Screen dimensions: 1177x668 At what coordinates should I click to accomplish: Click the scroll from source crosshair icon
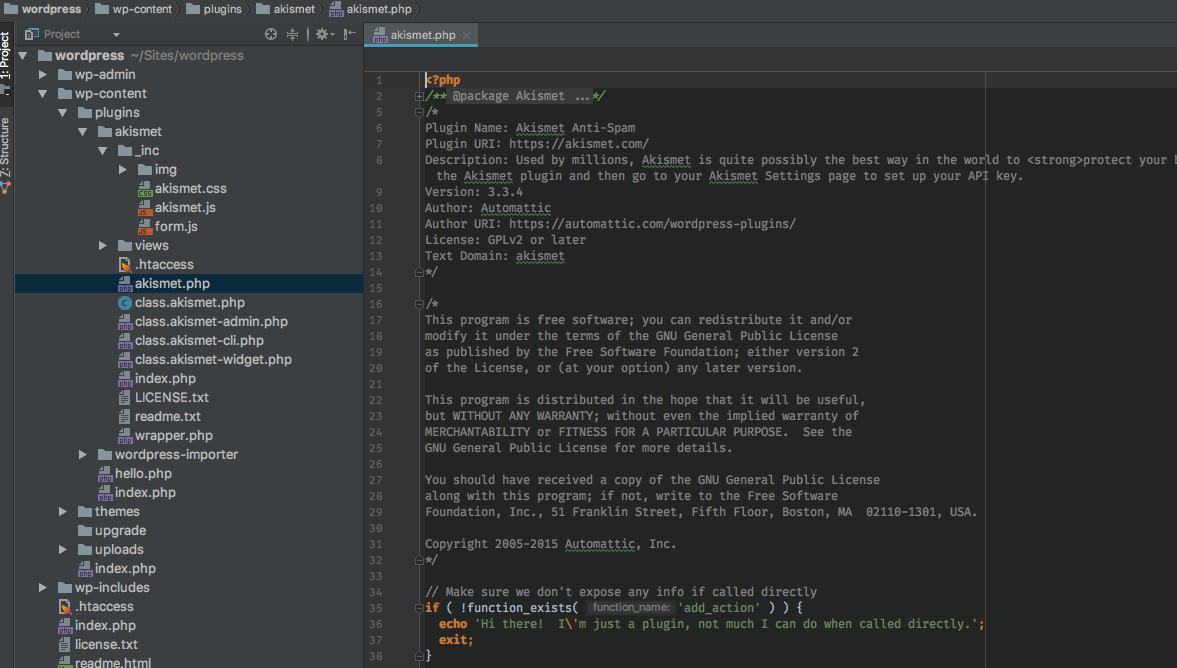pos(271,34)
